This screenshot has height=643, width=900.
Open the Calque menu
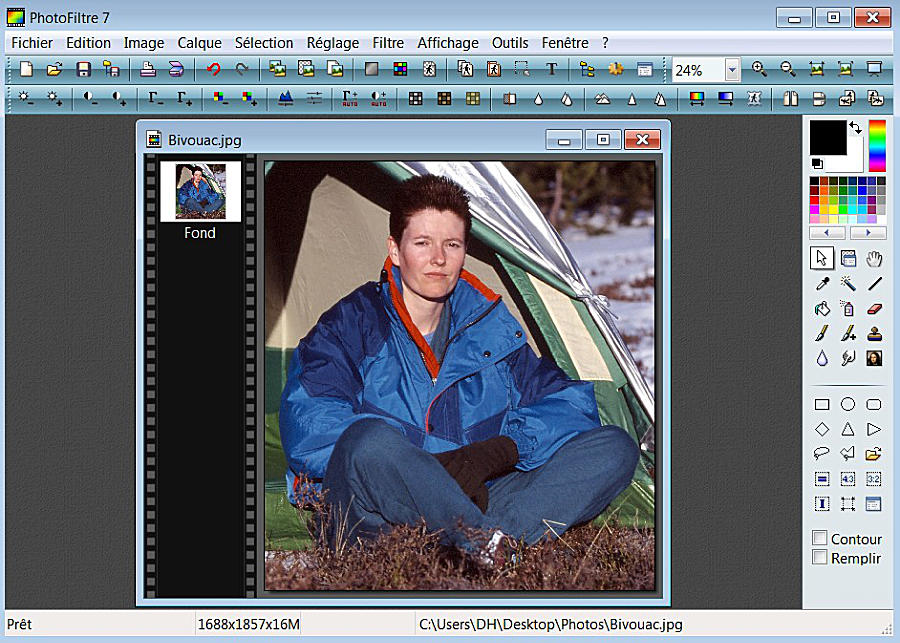[x=200, y=43]
